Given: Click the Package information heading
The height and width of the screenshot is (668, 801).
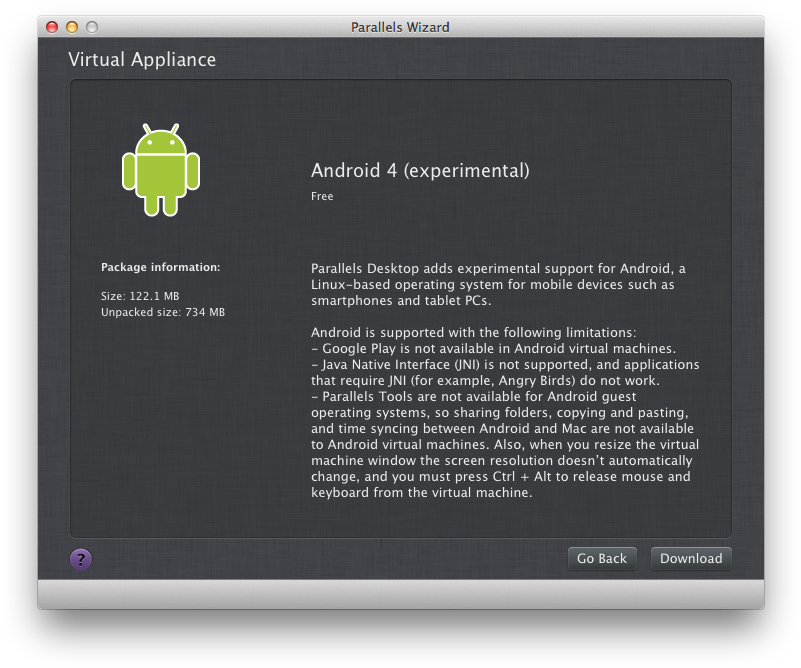Looking at the screenshot, I should point(160,267).
